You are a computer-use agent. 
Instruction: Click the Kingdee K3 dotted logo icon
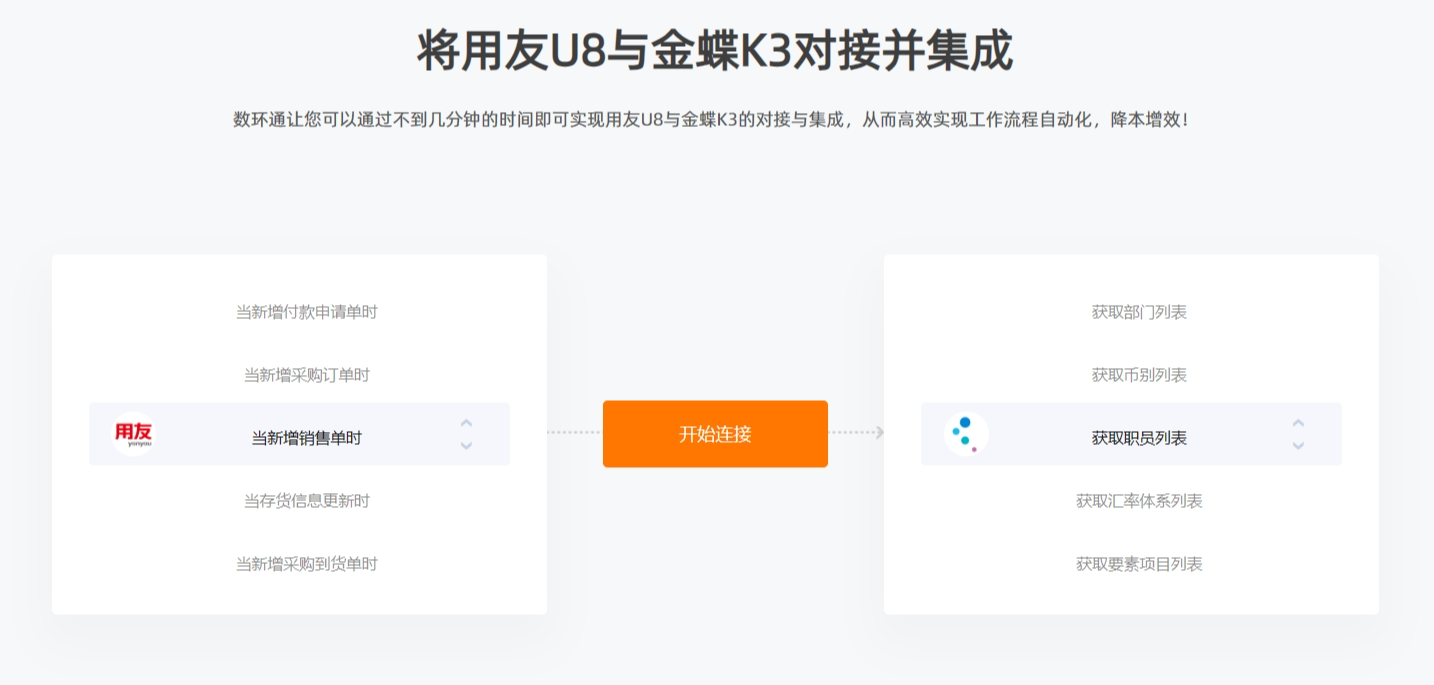tap(966, 434)
